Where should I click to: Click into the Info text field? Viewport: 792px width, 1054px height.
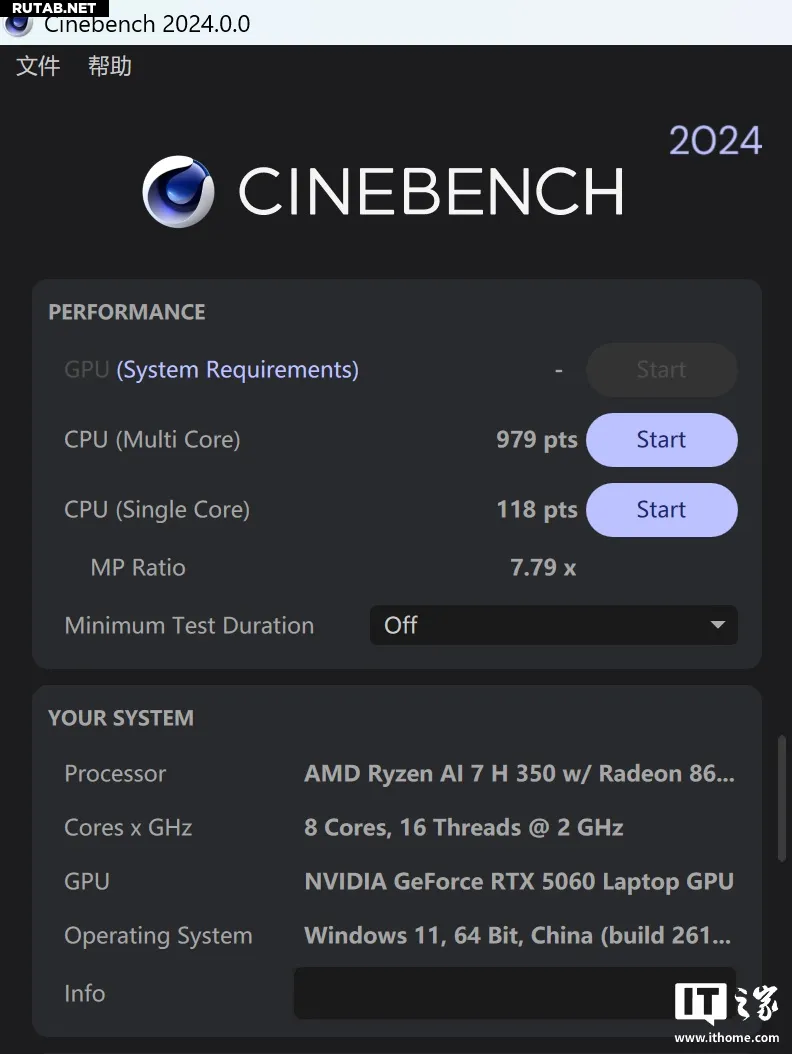[514, 993]
